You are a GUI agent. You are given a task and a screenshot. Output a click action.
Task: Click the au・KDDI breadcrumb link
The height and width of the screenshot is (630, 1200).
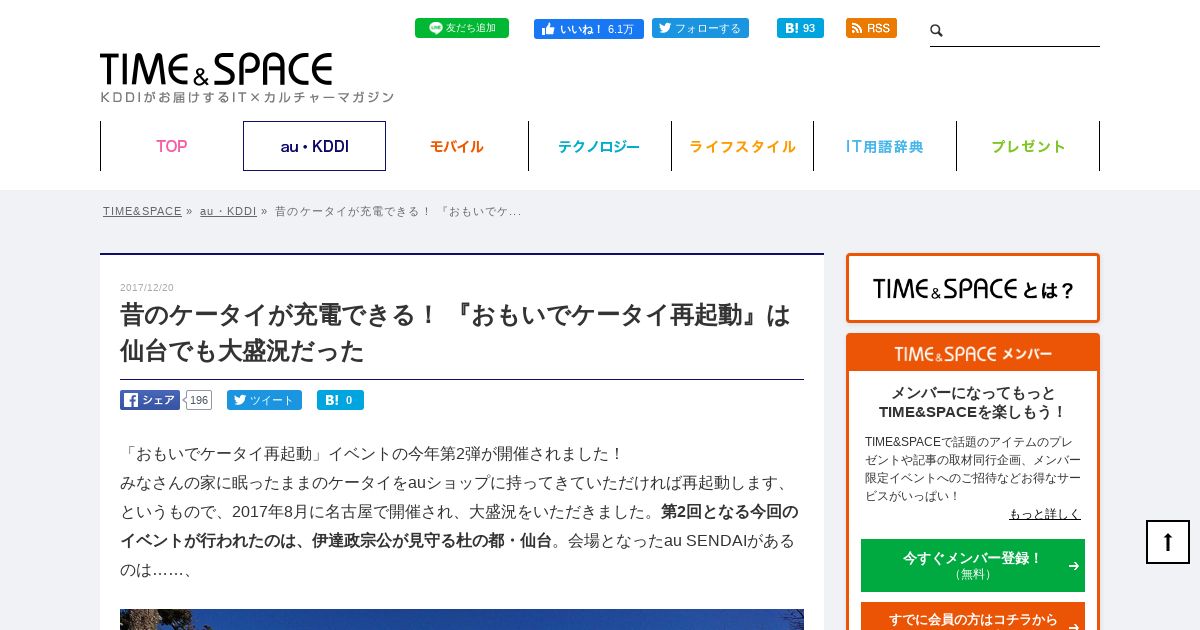point(228,211)
